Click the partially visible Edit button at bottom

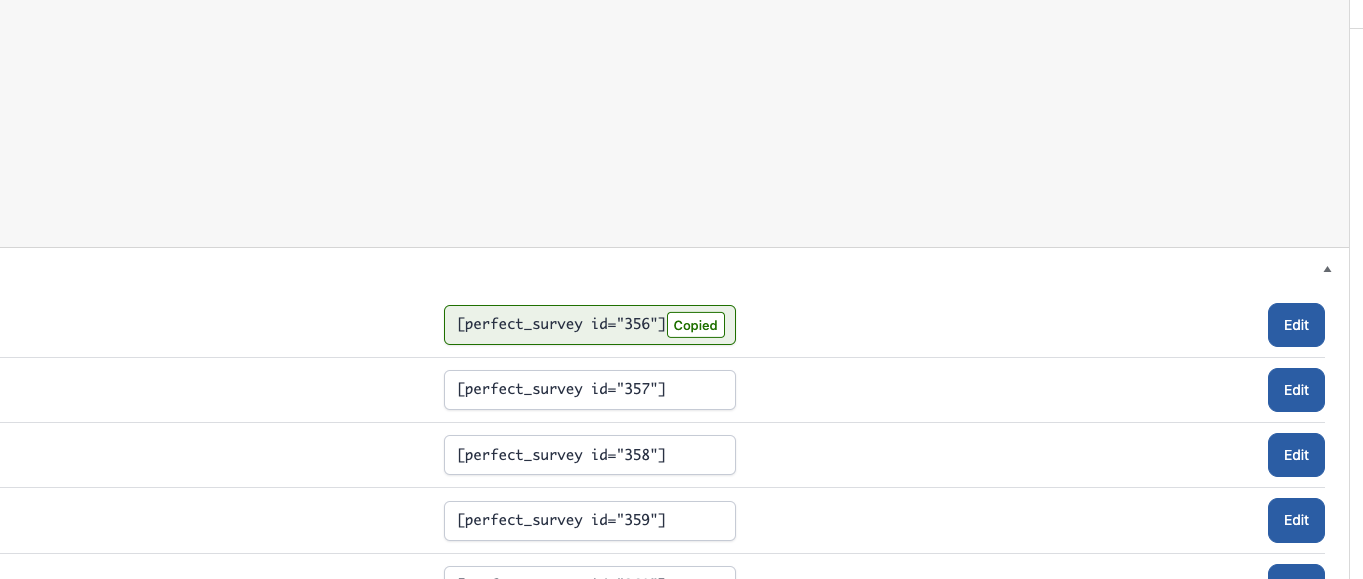tap(1296, 572)
